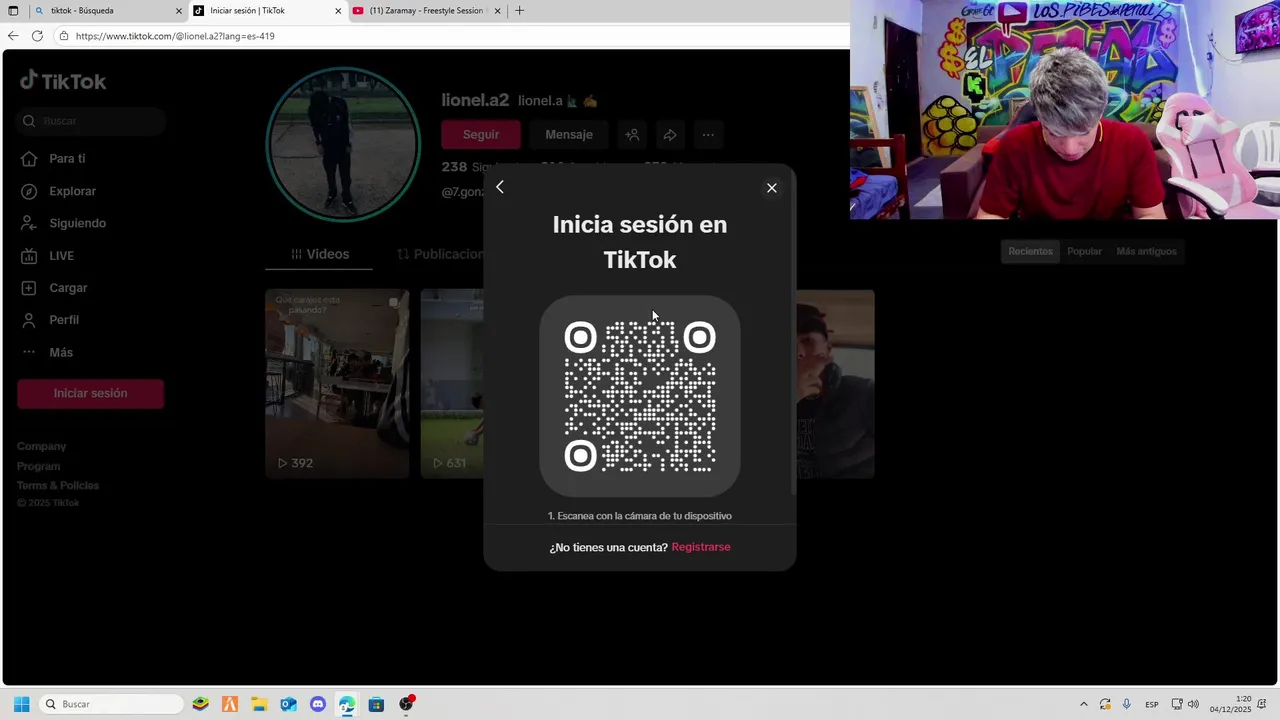Click the site info lock icon

coord(64,36)
